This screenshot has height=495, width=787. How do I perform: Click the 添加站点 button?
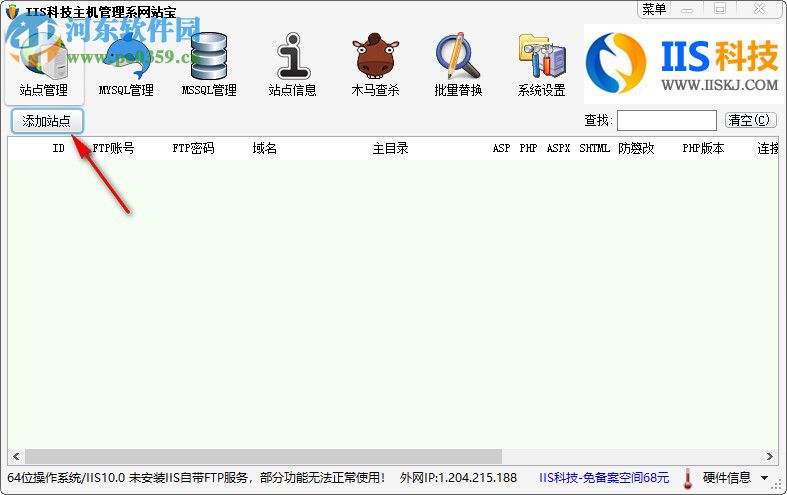click(x=47, y=121)
